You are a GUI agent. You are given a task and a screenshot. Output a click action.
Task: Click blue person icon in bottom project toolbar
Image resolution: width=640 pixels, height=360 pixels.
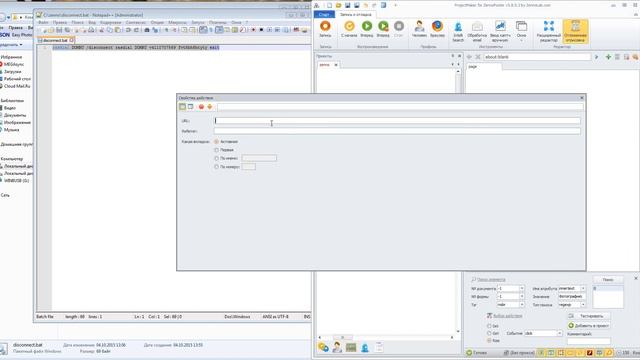click(364, 347)
